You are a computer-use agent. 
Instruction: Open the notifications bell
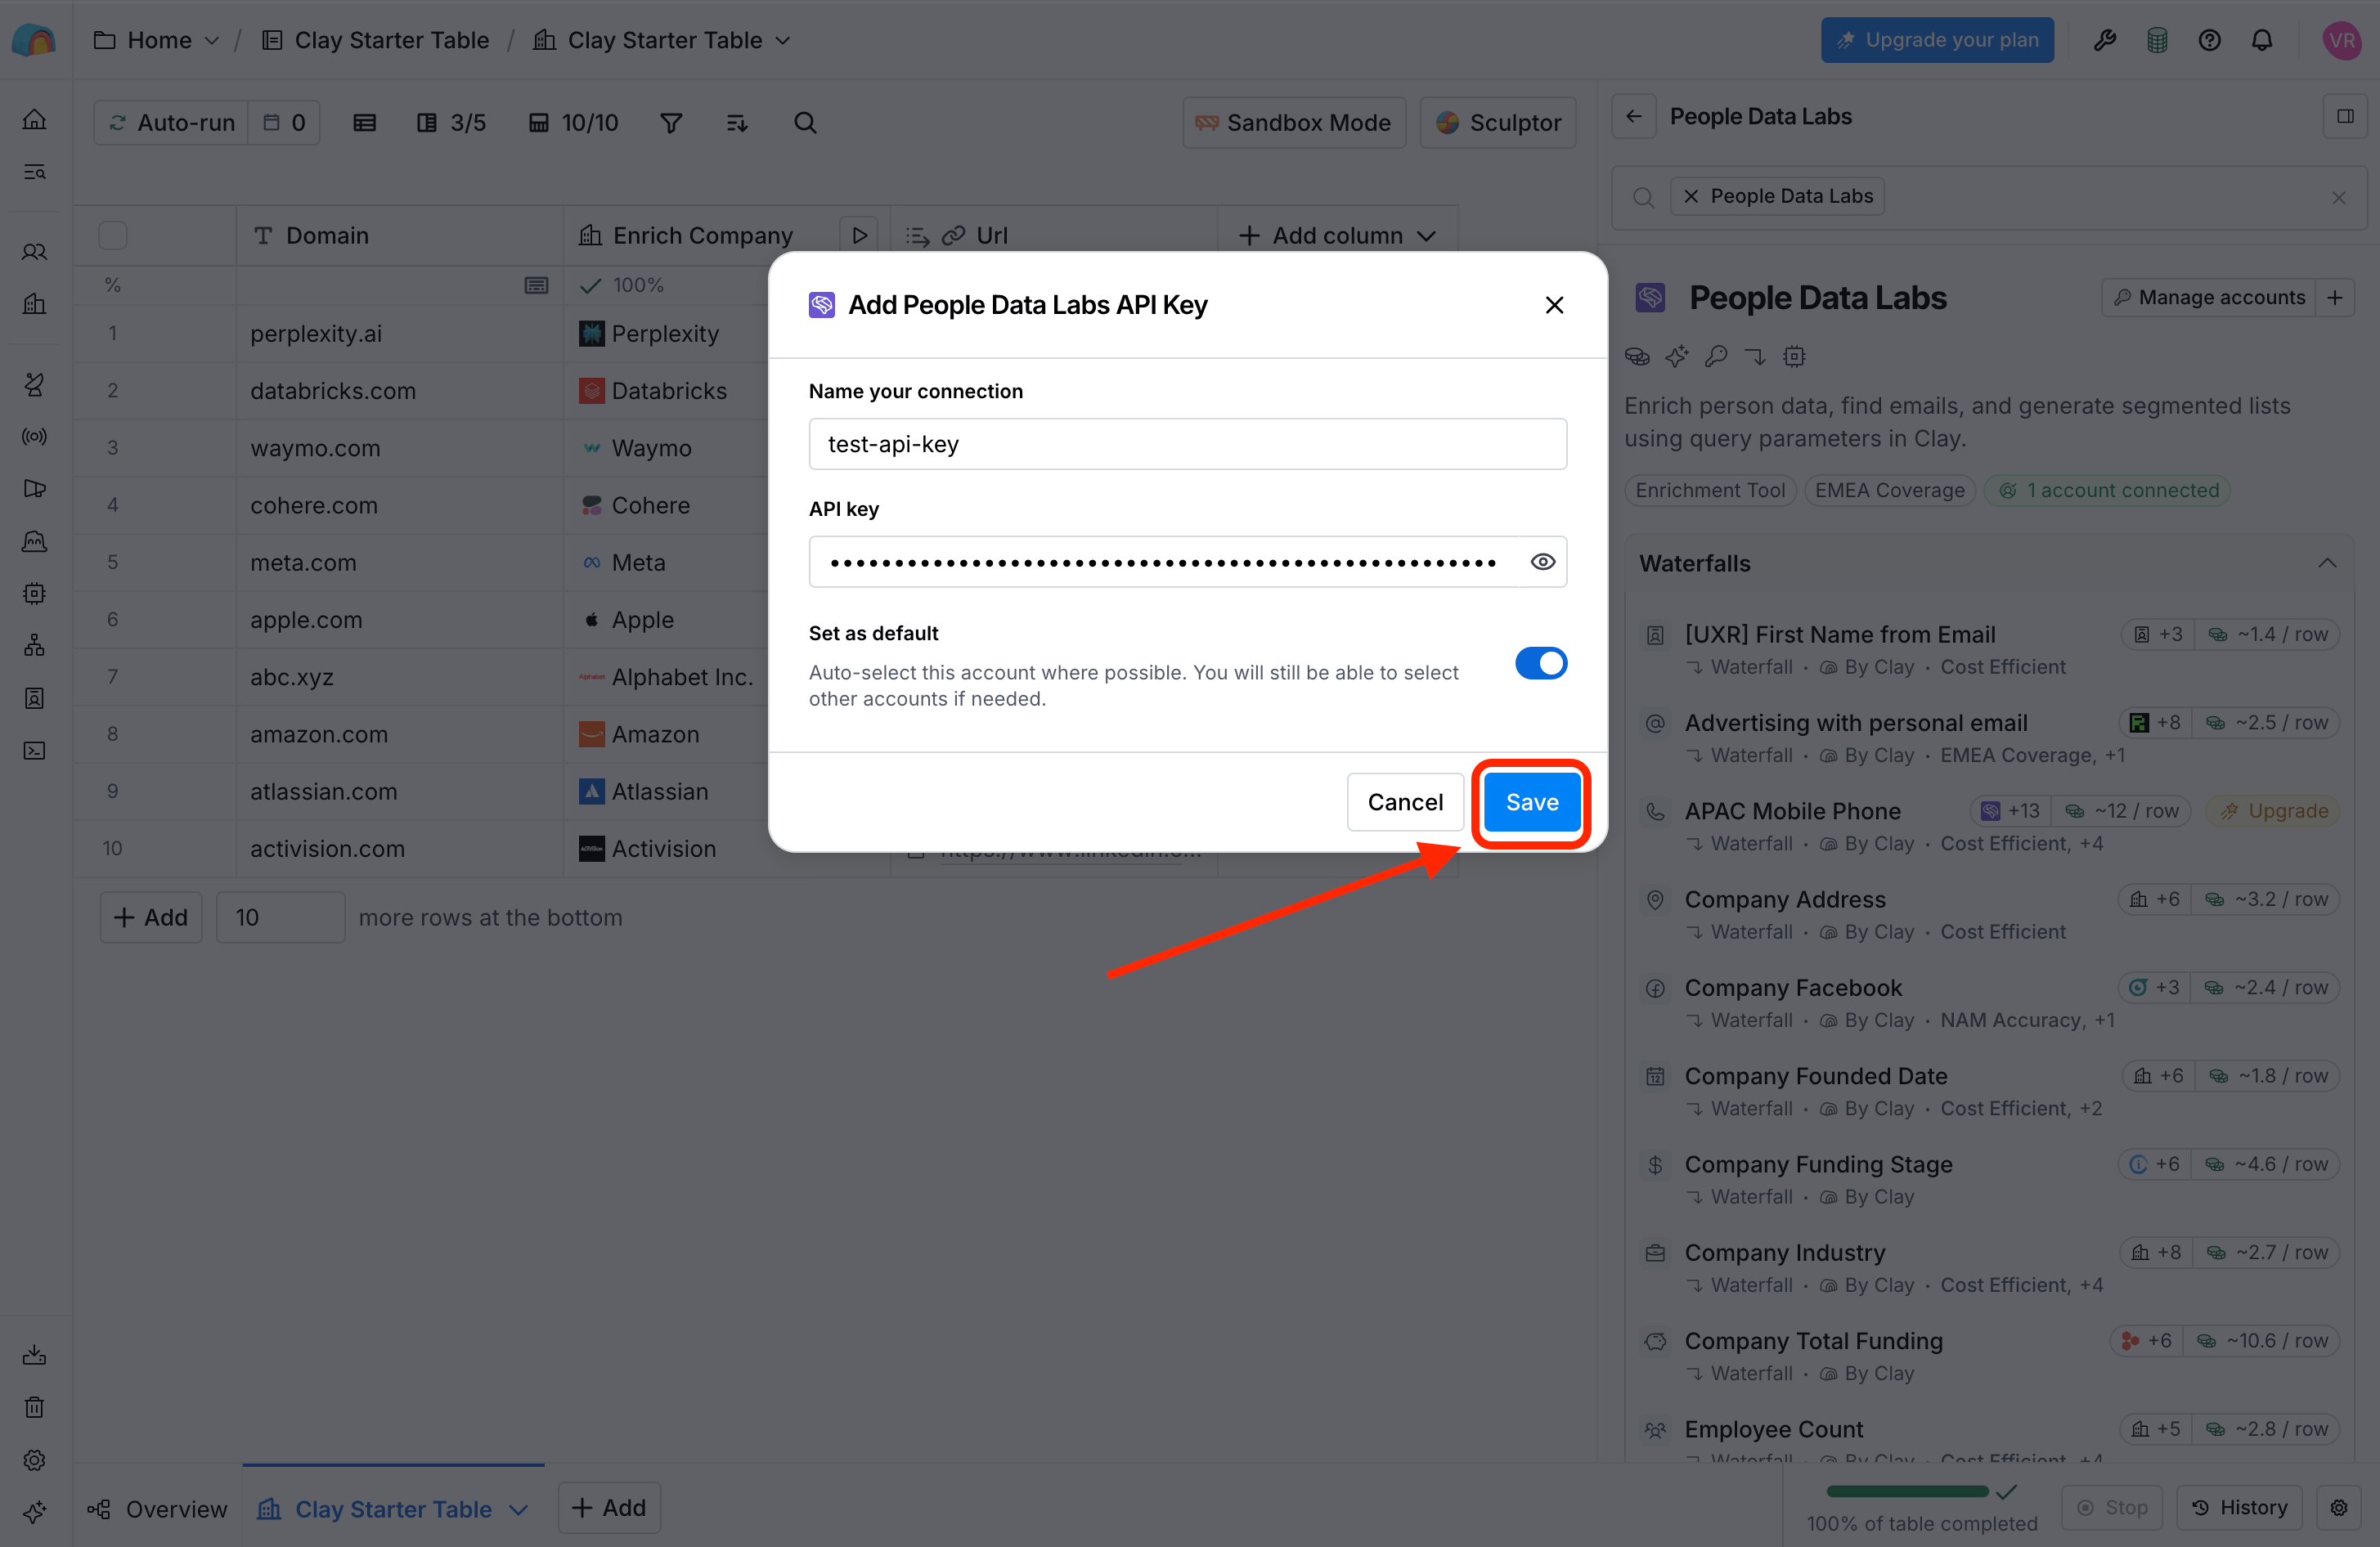pyautogui.click(x=2262, y=40)
